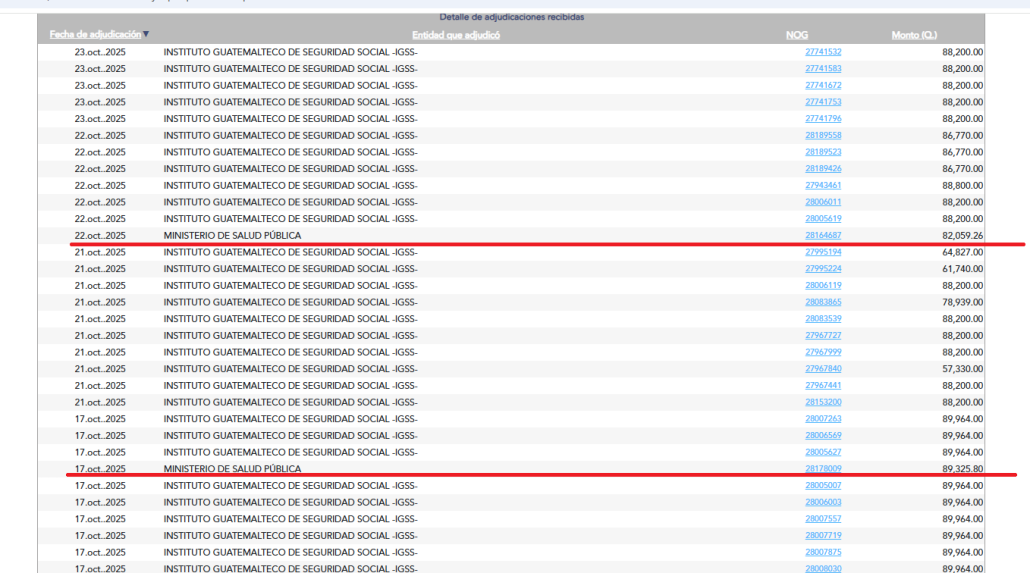The width and height of the screenshot is (1030, 573).
Task: Open NOG 28153200 link
Action: (x=823, y=402)
